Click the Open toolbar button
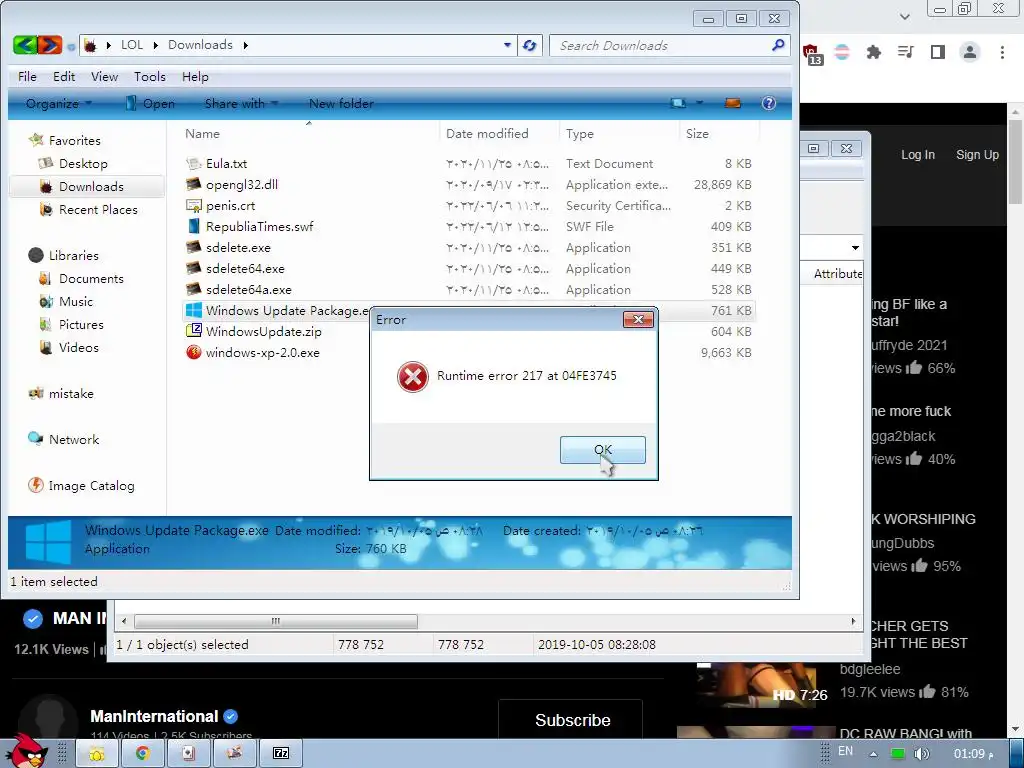Image resolution: width=1024 pixels, height=768 pixels. point(150,104)
